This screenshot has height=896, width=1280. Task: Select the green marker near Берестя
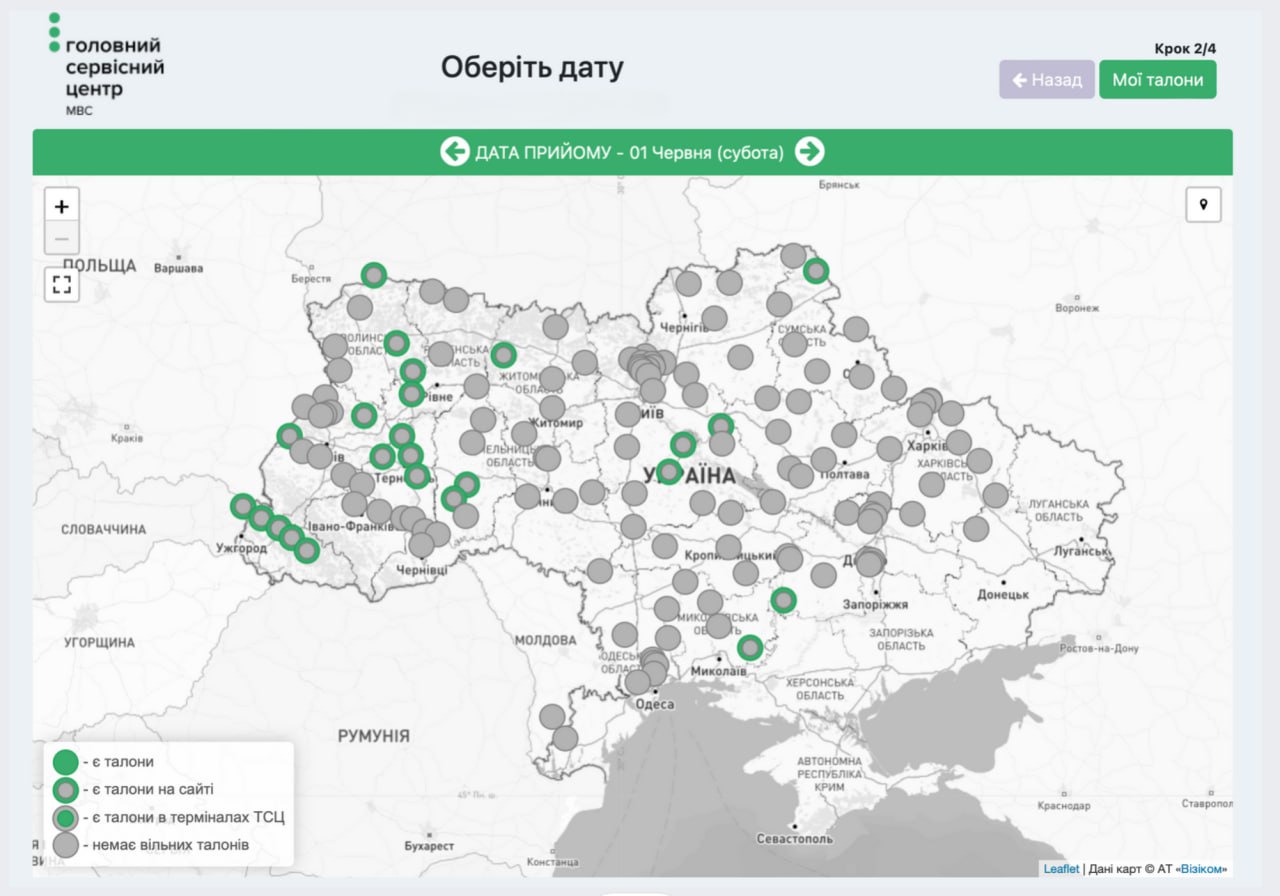[x=374, y=275]
